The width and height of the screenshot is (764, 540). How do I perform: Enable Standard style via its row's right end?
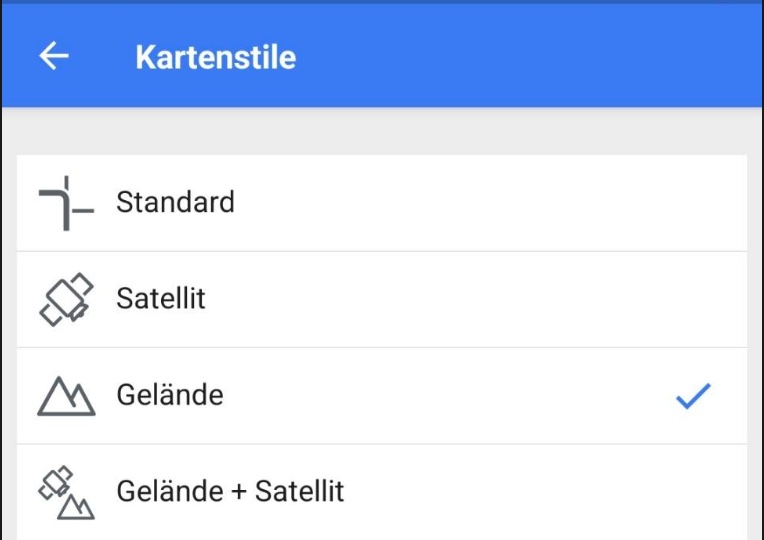click(693, 203)
